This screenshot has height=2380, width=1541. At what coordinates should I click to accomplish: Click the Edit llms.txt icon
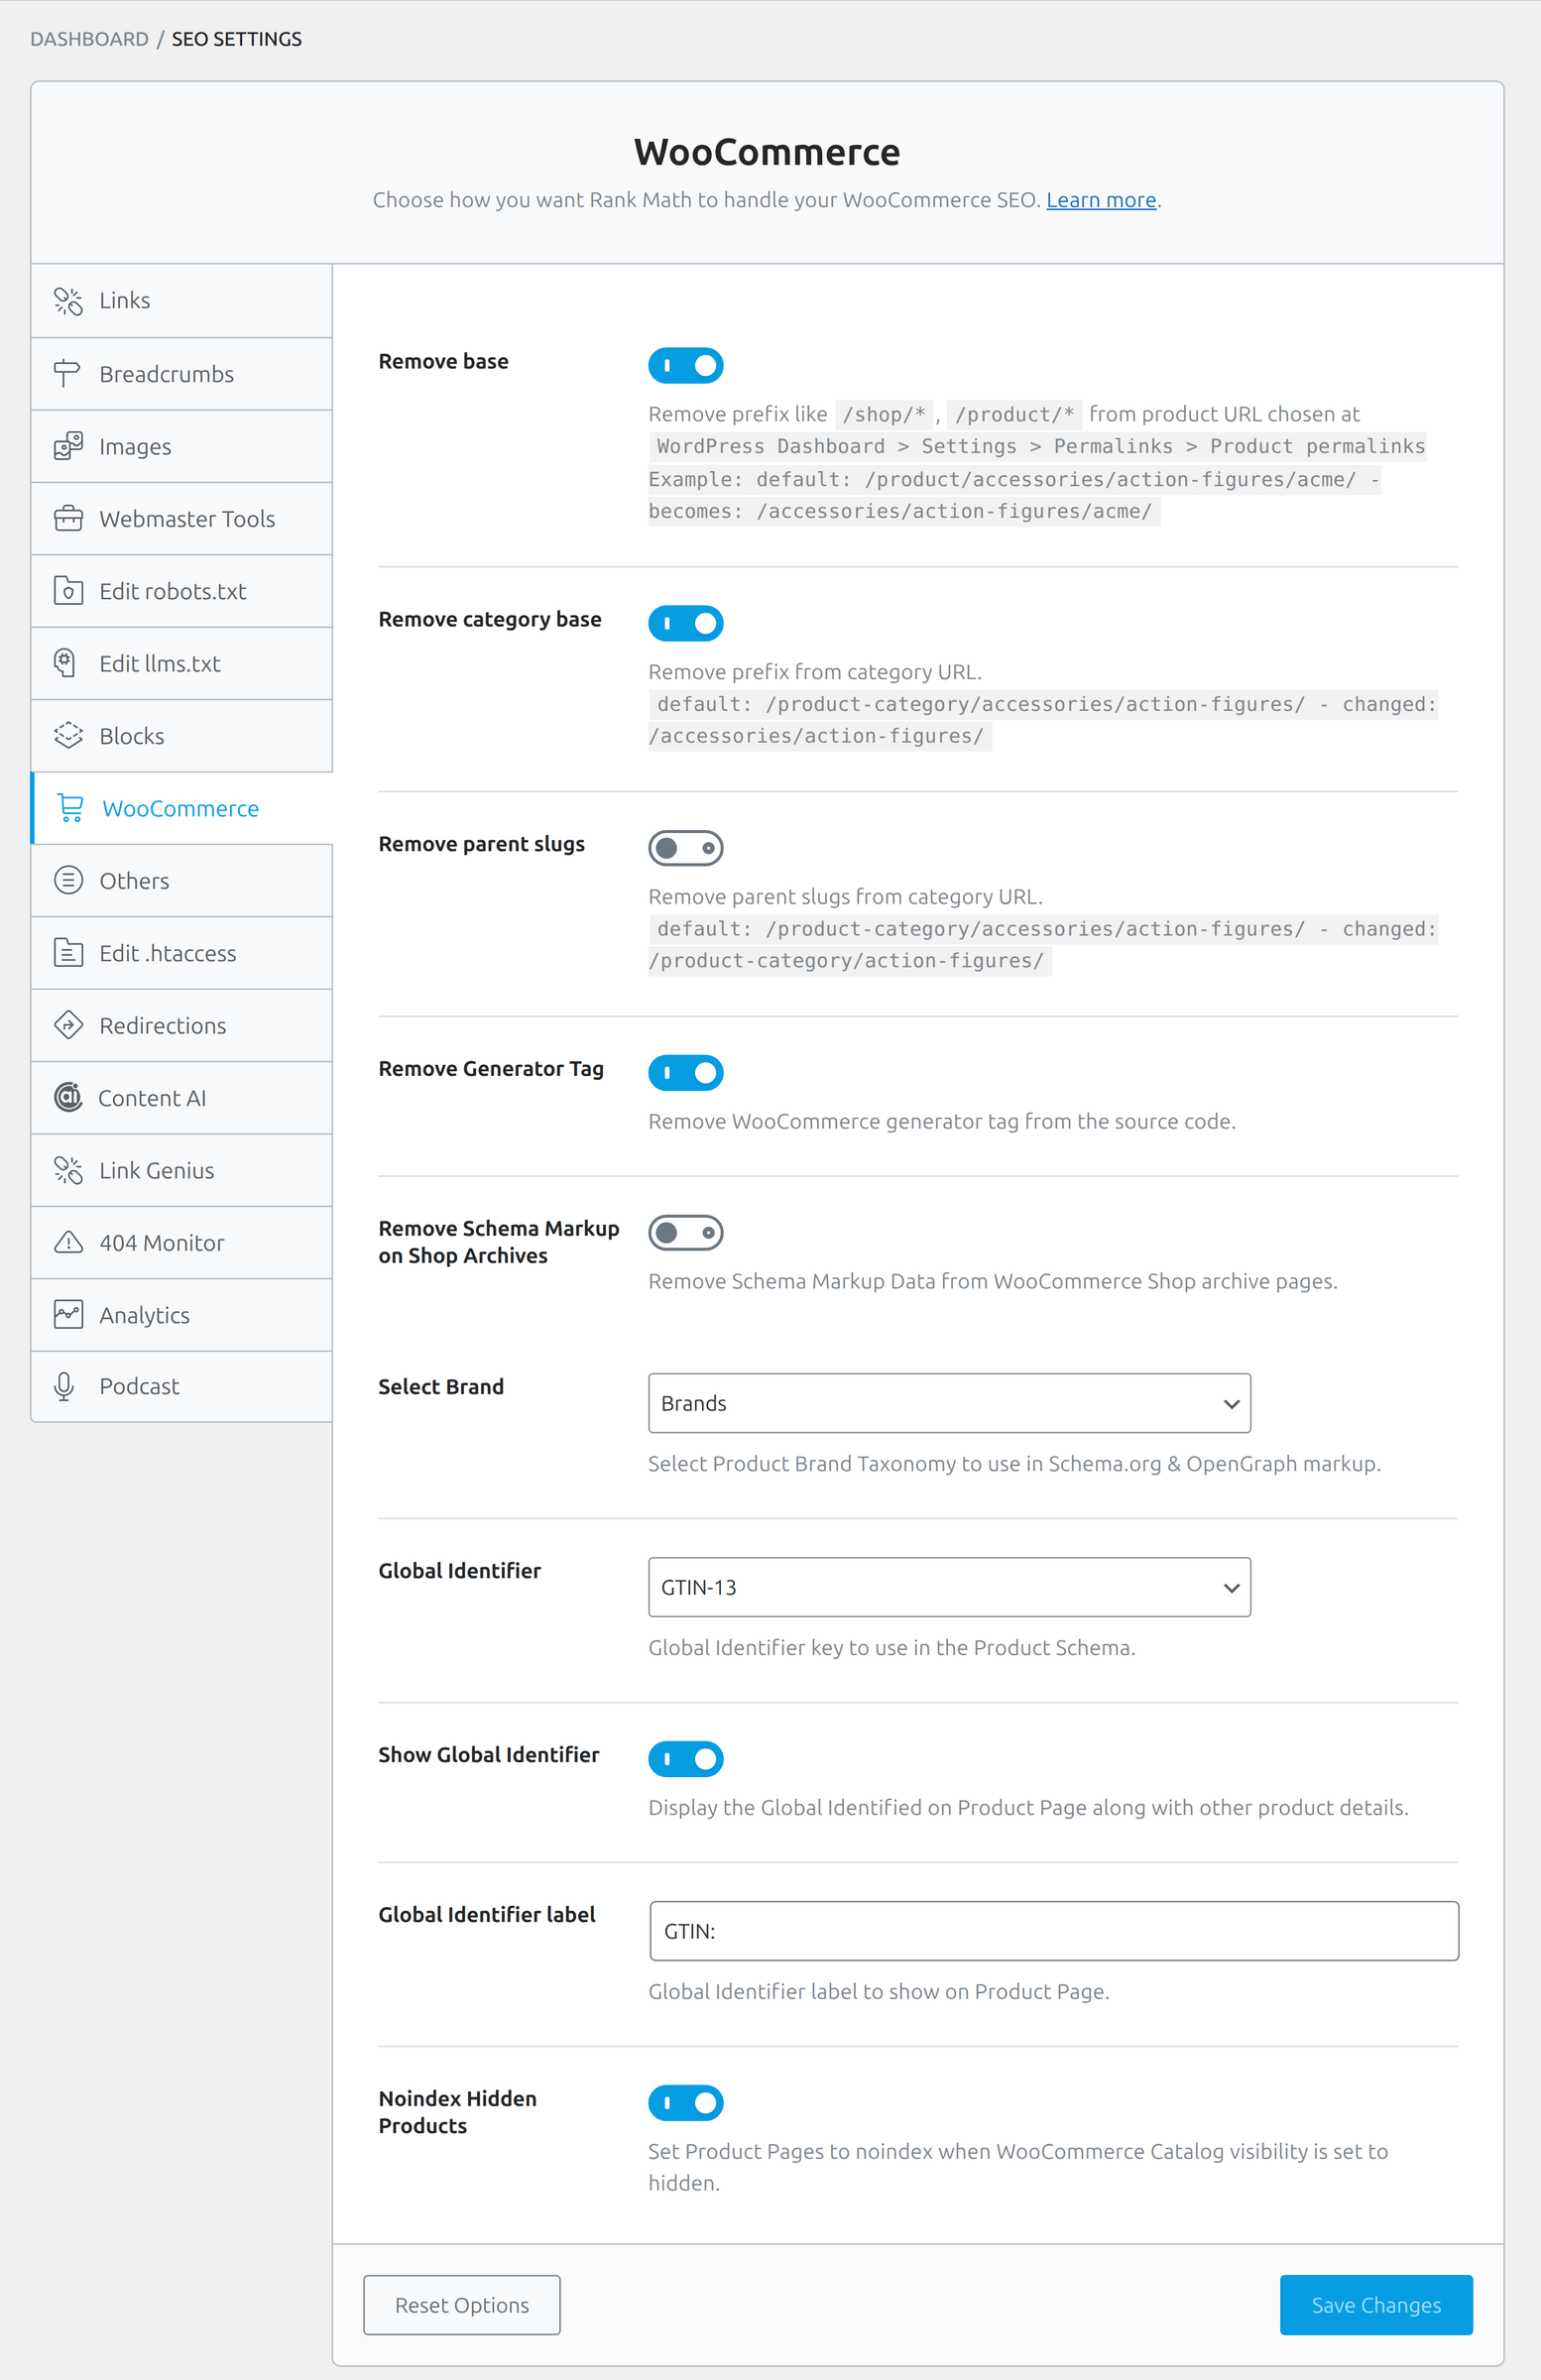click(x=66, y=663)
